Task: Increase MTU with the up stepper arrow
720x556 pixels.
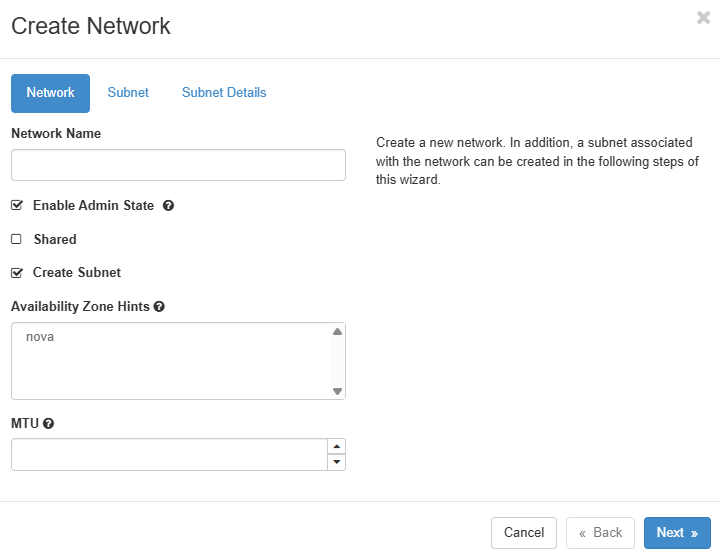Action: coord(337,447)
